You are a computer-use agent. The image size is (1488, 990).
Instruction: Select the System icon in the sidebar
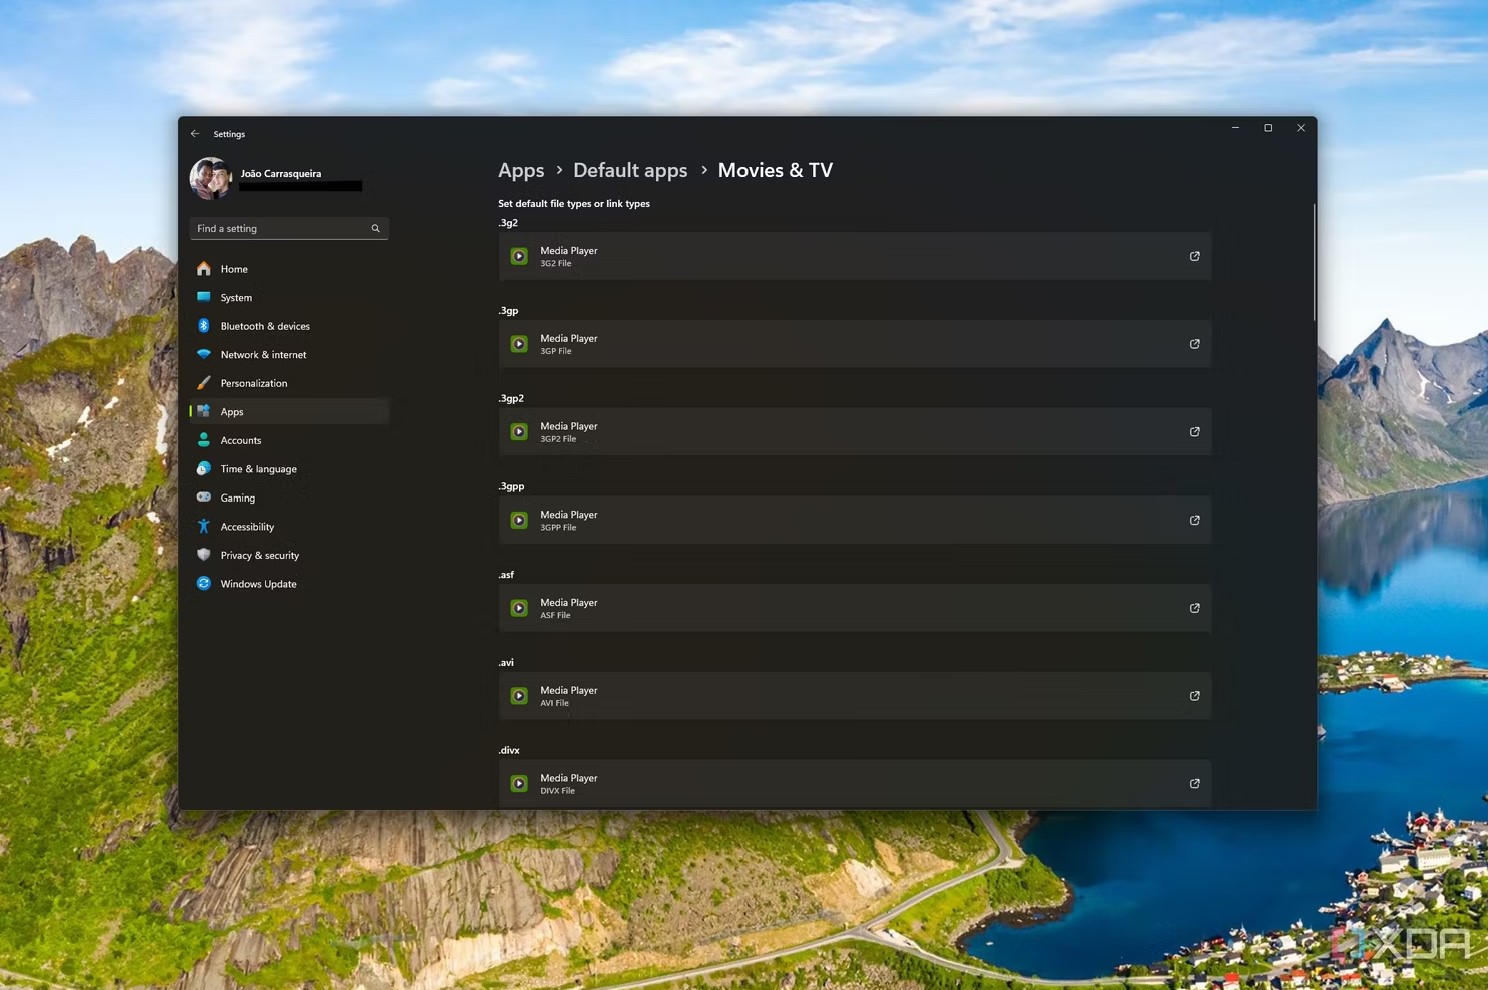(x=204, y=297)
